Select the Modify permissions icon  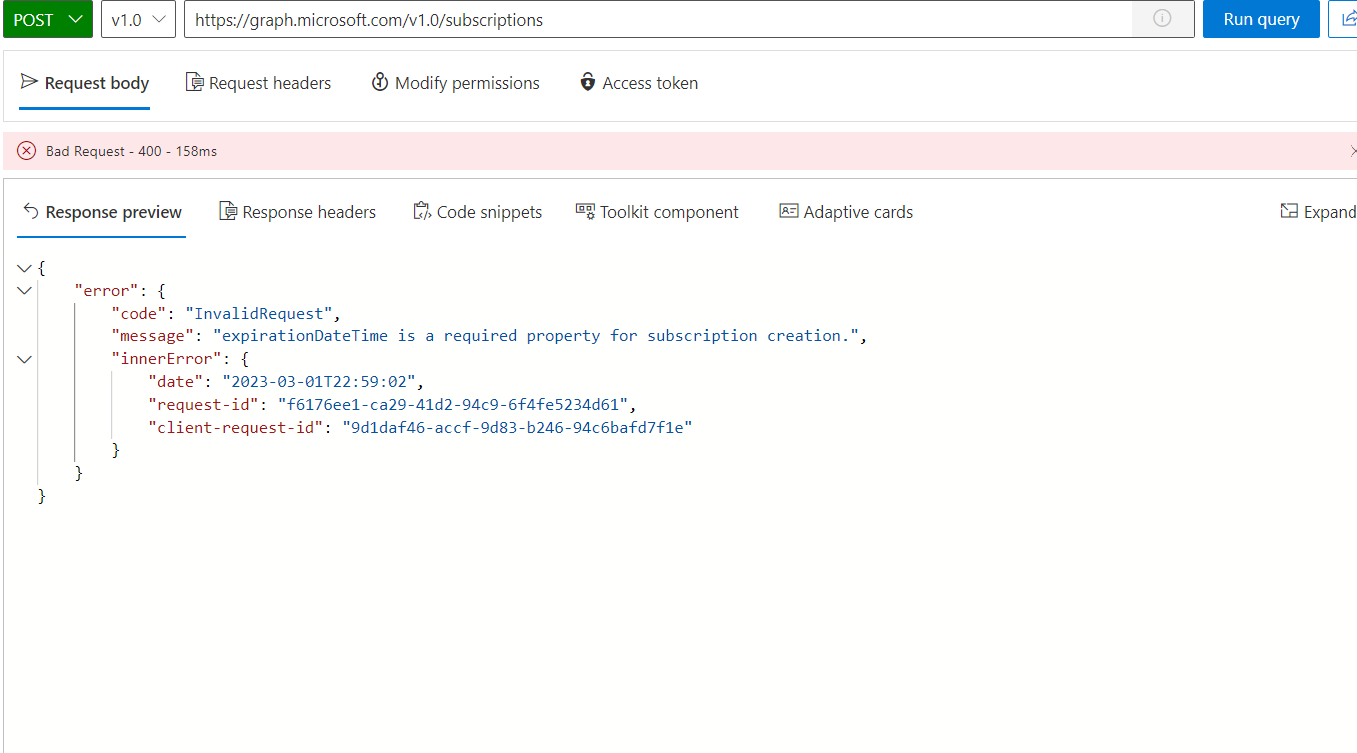pos(380,82)
